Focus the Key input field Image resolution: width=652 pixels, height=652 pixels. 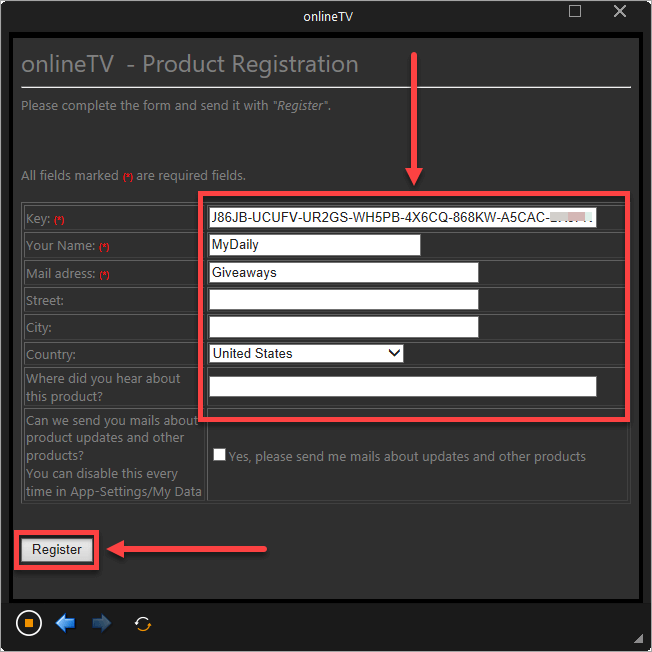coord(403,217)
